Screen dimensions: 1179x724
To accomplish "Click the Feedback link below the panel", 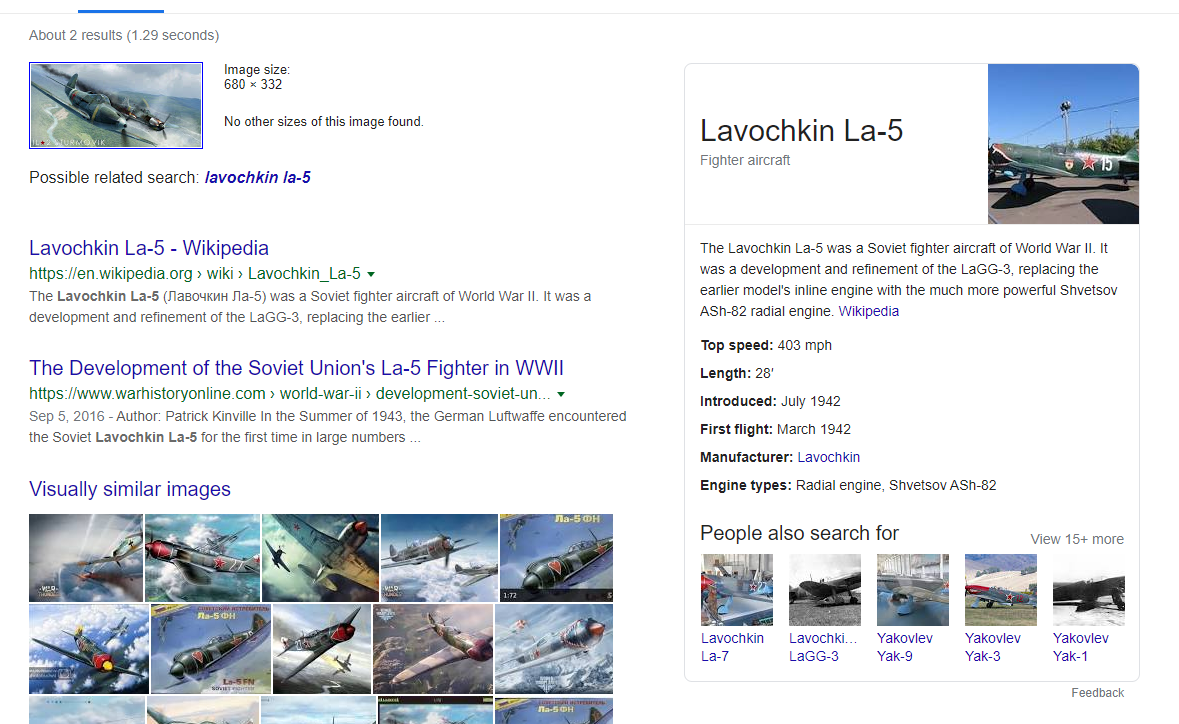I will [x=1097, y=693].
